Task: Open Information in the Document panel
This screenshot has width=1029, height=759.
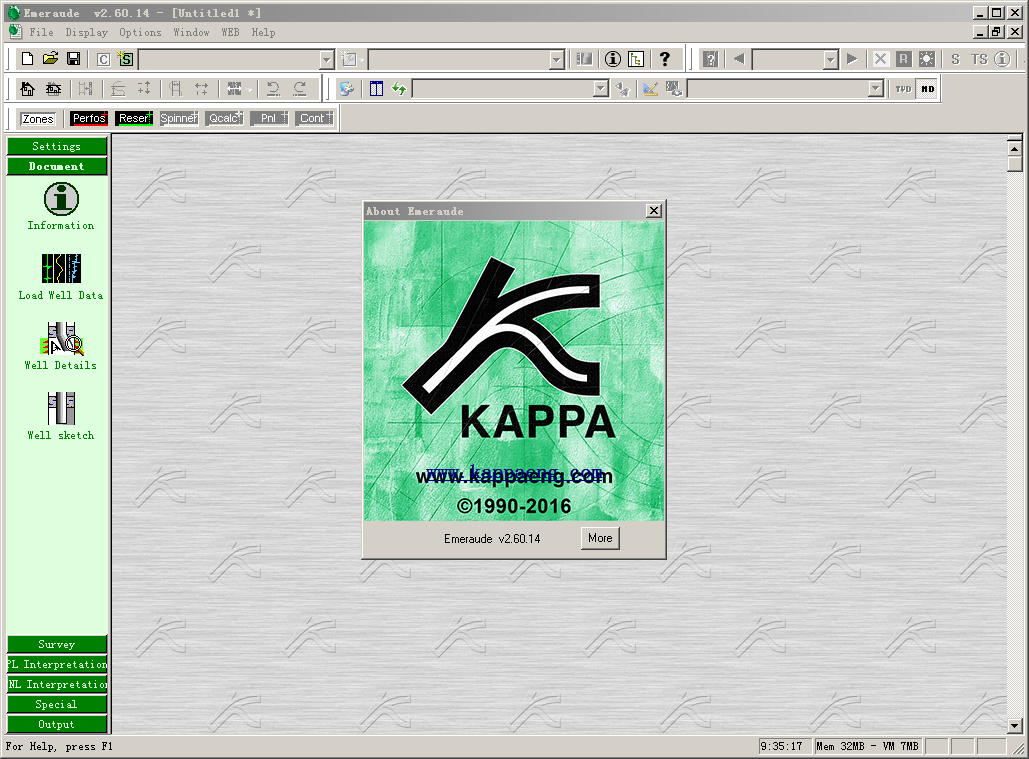Action: point(61,207)
